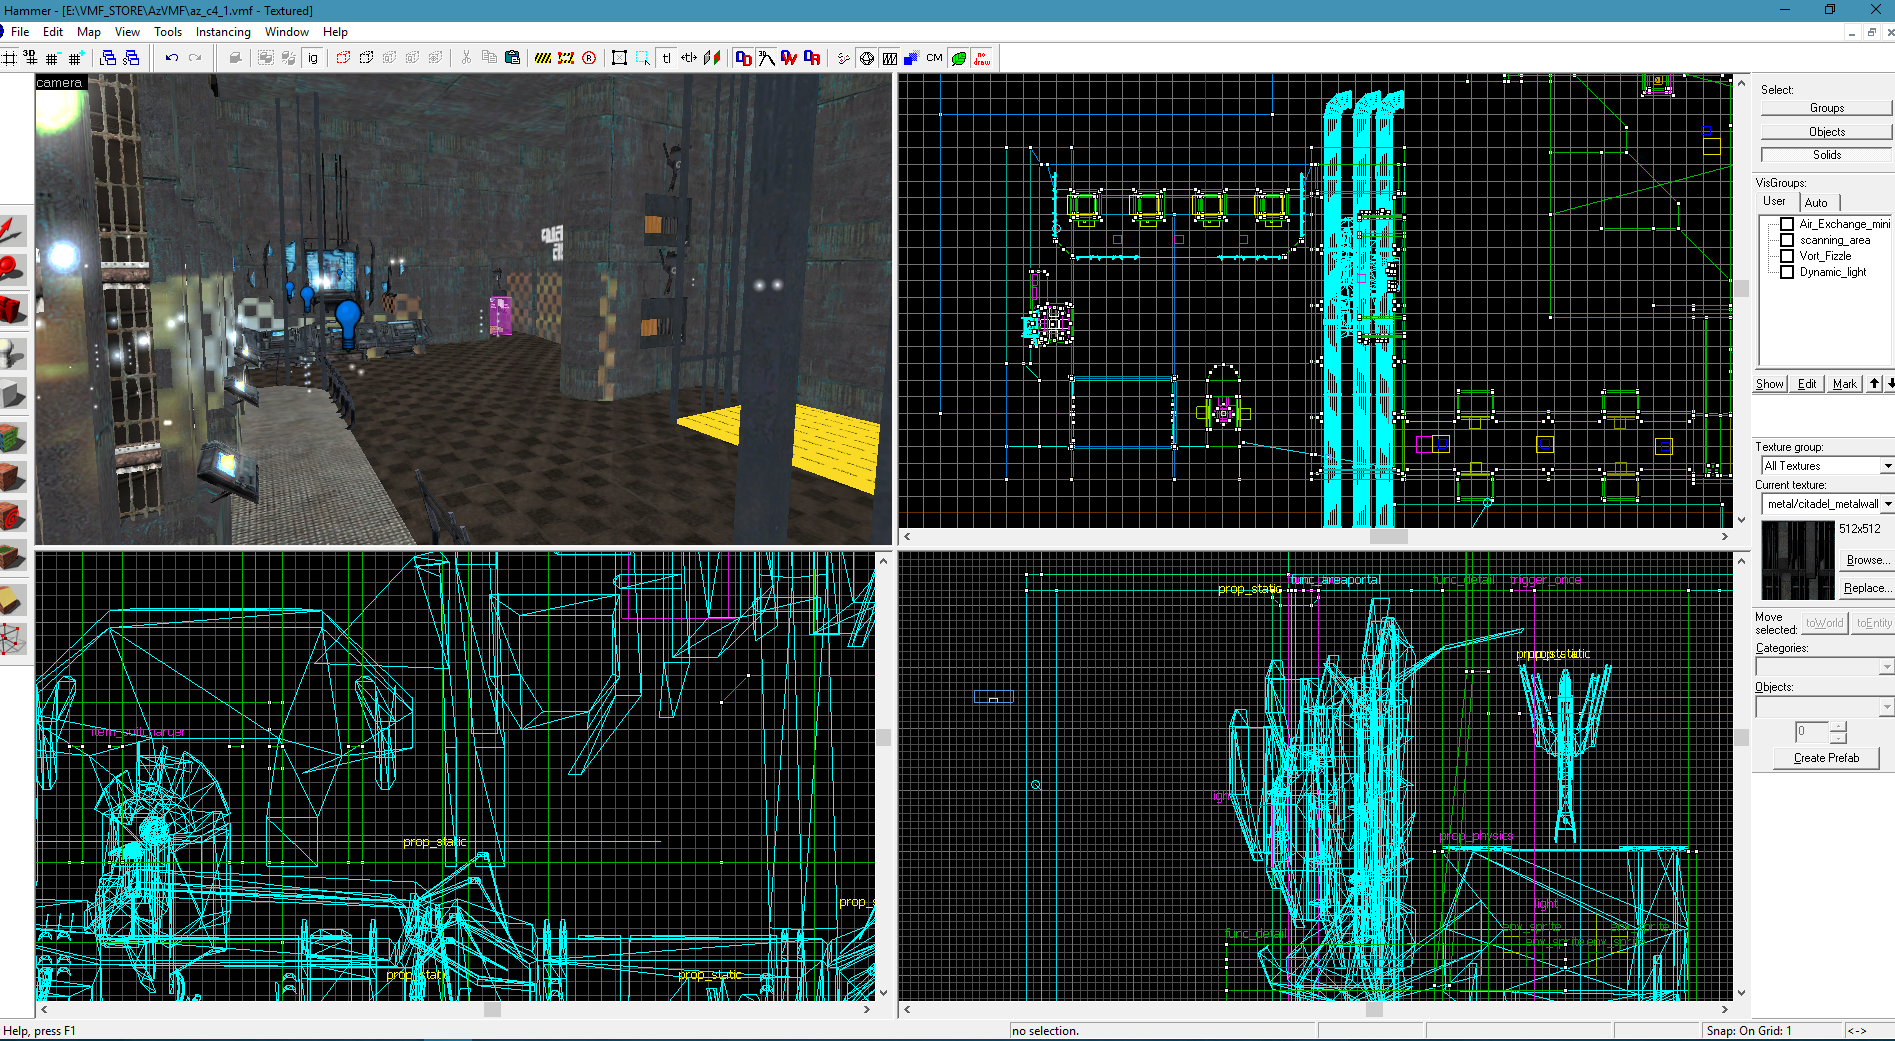Screen dimensions: 1895x1041
Task: Open the Toggle texture application tool
Action: (13, 437)
